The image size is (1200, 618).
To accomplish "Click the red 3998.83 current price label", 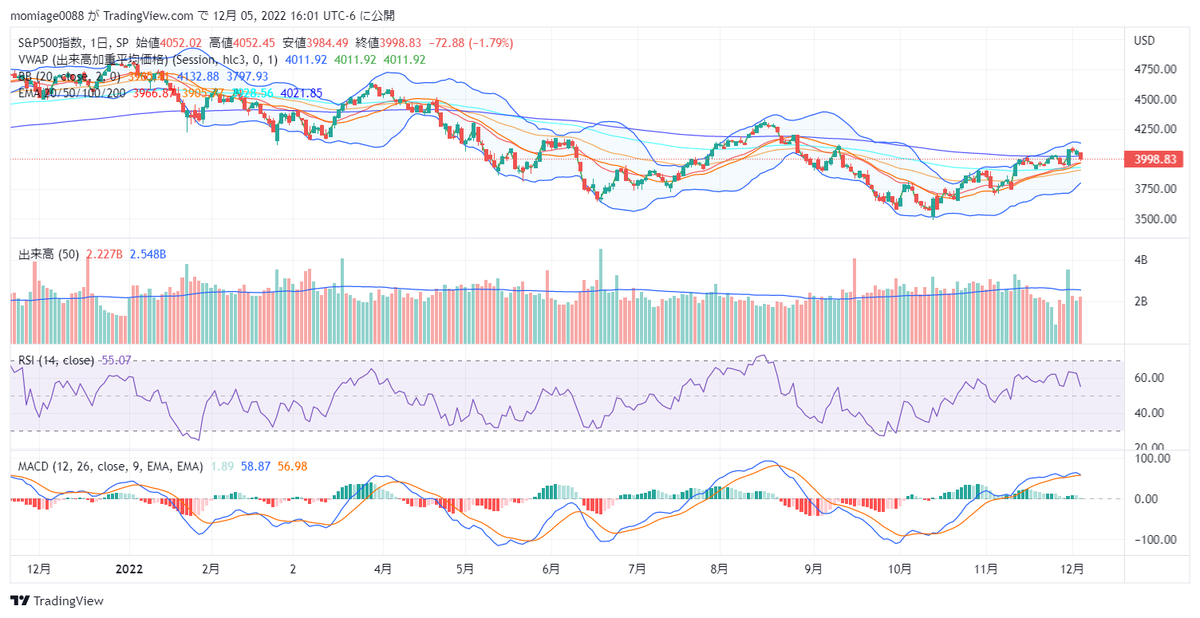I will click(1153, 159).
